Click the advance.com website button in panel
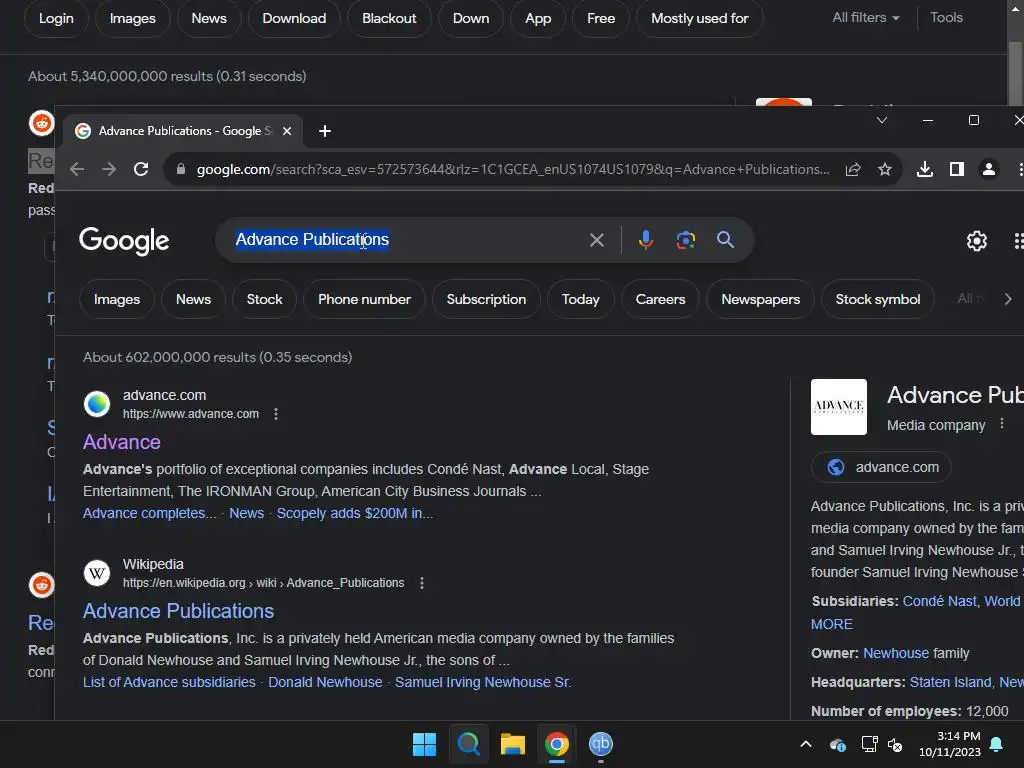Viewport: 1024px width, 768px height. tap(881, 468)
